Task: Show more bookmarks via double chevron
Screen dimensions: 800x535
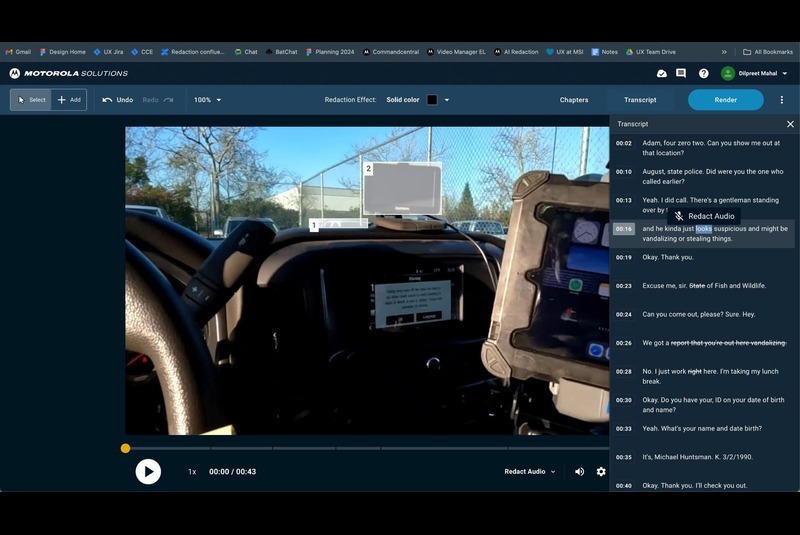Action: (724, 52)
